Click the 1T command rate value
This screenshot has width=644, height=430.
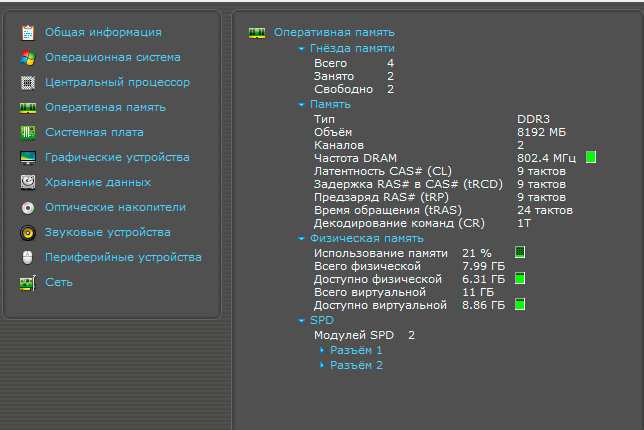524,223
